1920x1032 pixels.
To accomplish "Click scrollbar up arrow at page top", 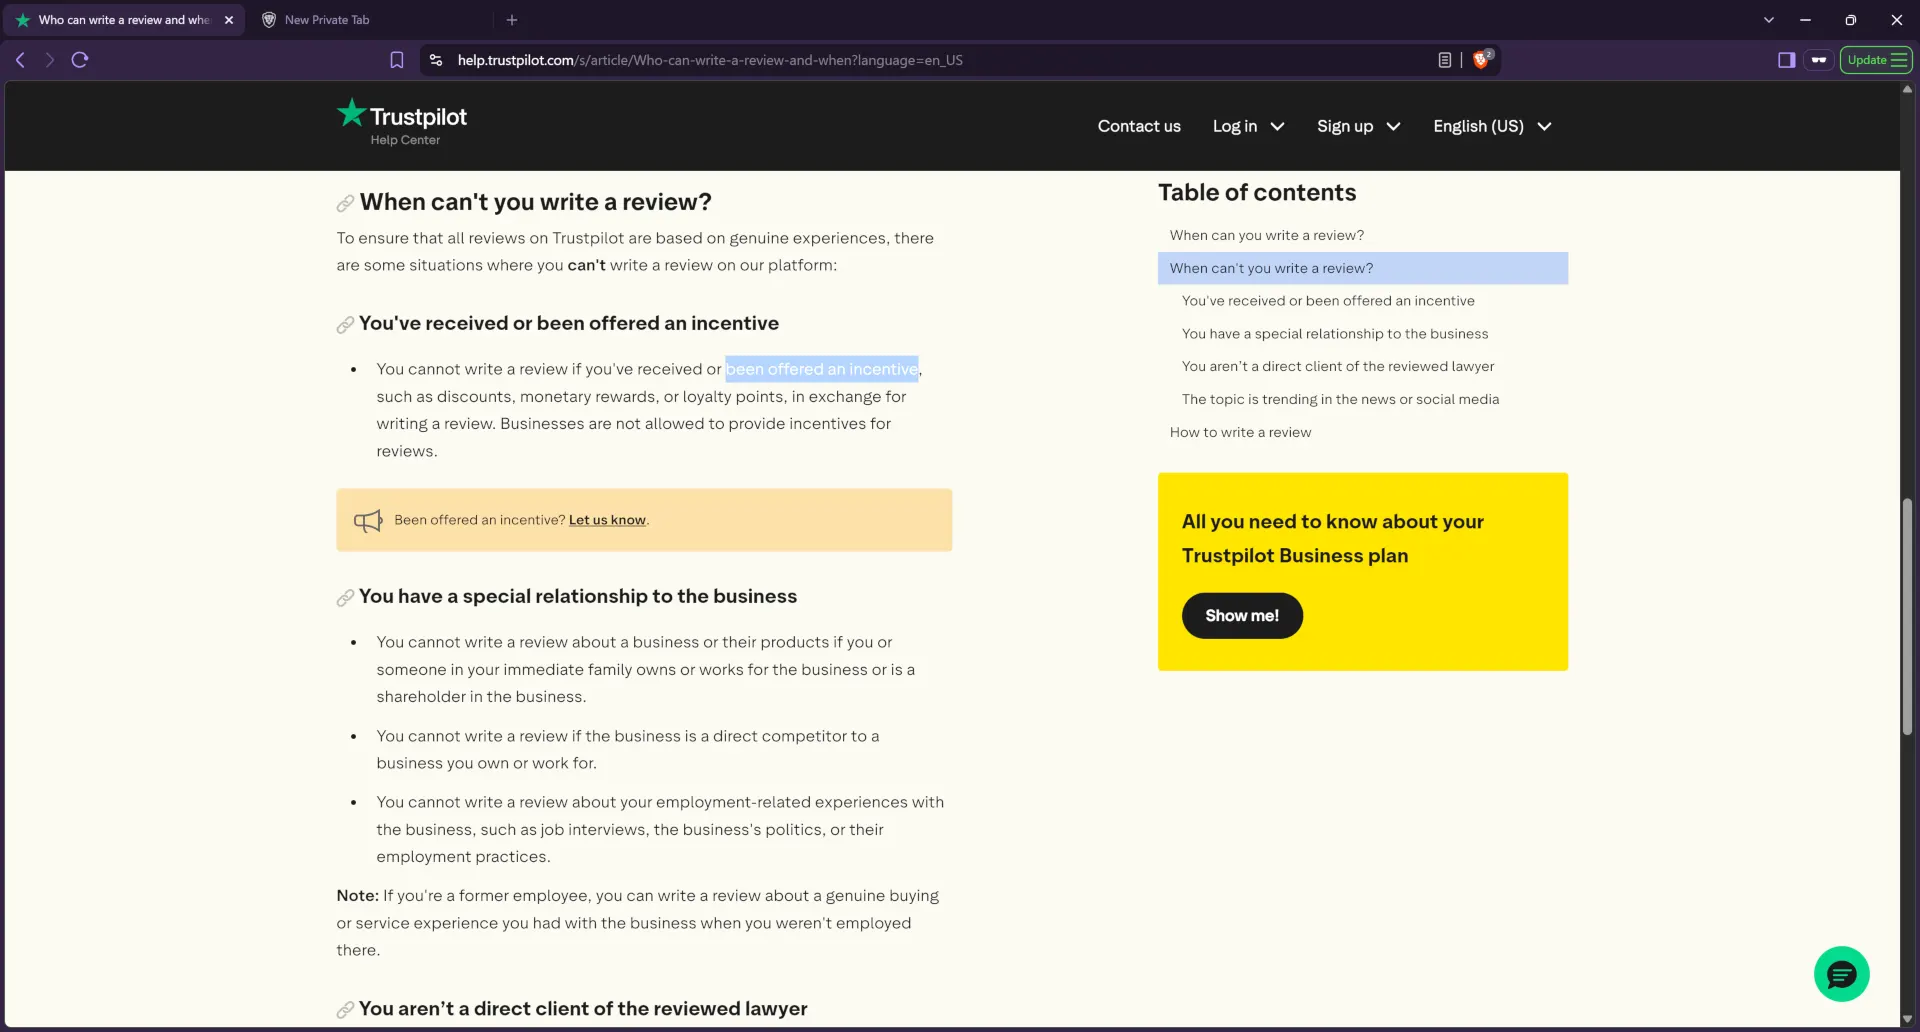I will pos(1907,89).
